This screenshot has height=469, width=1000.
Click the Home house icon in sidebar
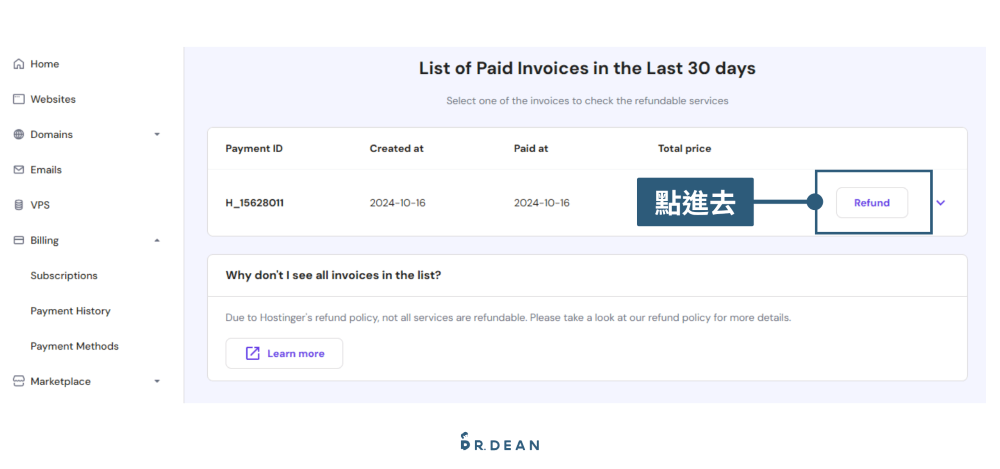tap(18, 64)
